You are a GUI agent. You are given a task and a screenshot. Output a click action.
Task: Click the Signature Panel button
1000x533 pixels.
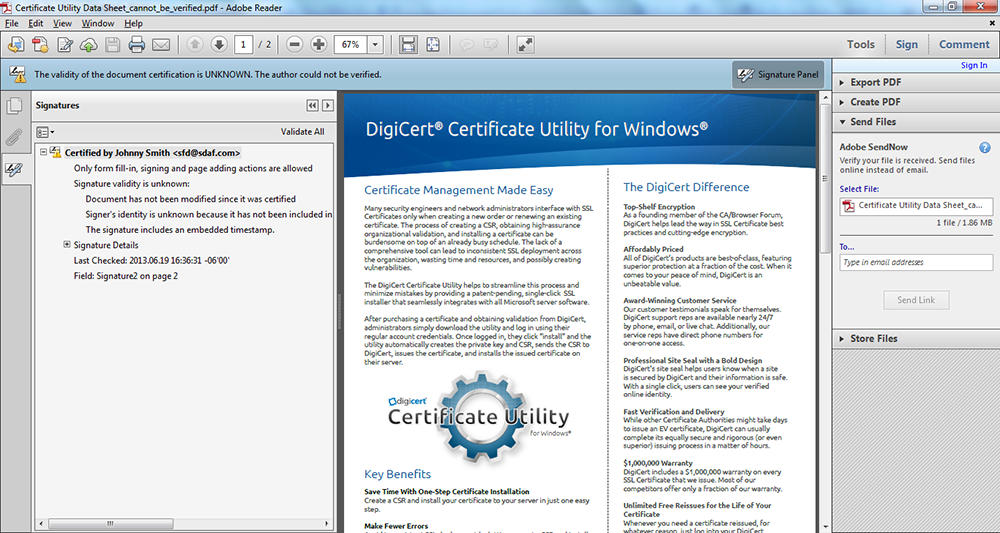[778, 75]
